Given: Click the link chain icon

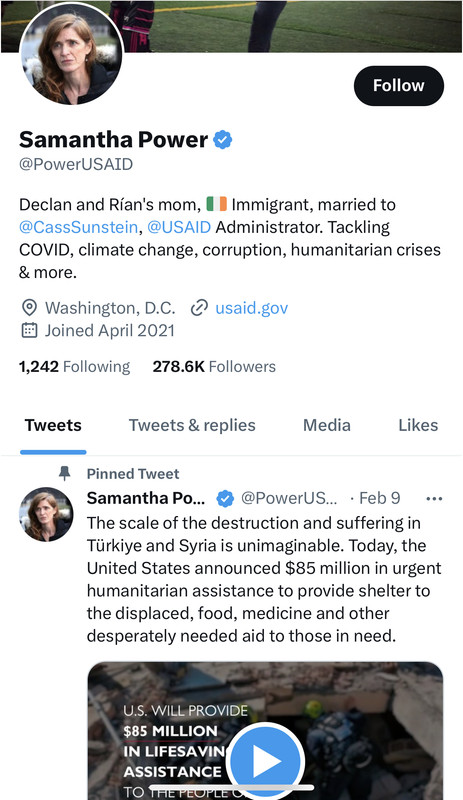Looking at the screenshot, I should (199, 308).
